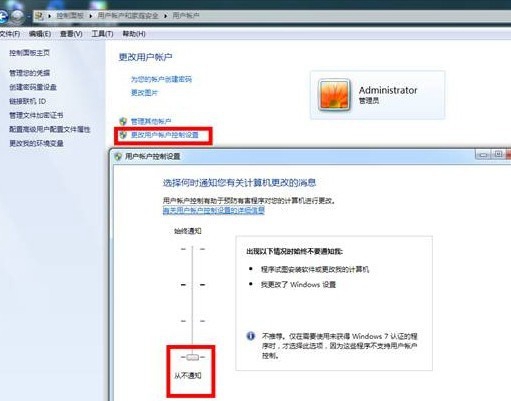Open 有关用户帐户控制设置的详细信息 link

214,210
